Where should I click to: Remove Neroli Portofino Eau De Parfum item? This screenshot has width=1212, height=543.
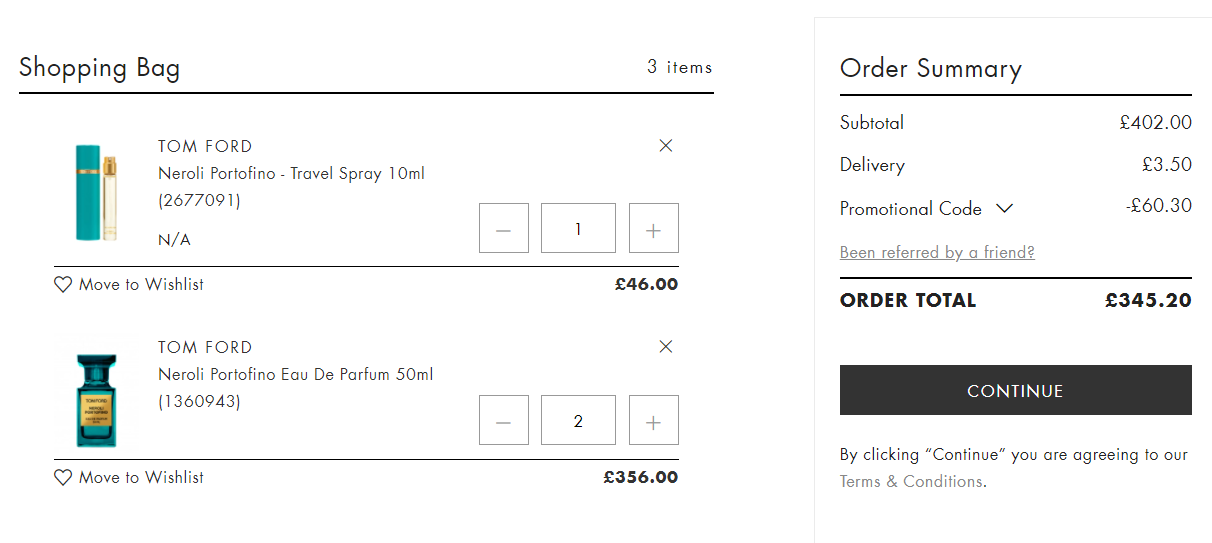[x=666, y=347]
